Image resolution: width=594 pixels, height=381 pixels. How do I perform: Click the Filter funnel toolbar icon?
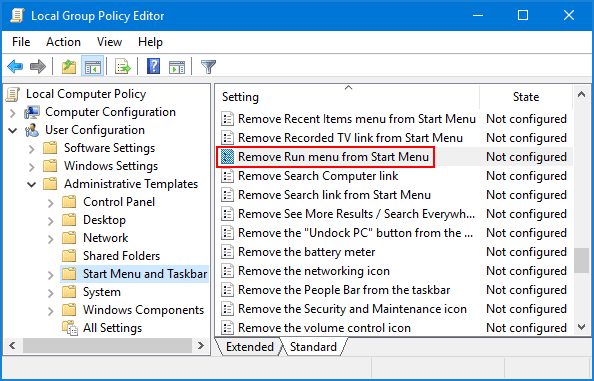tap(208, 67)
